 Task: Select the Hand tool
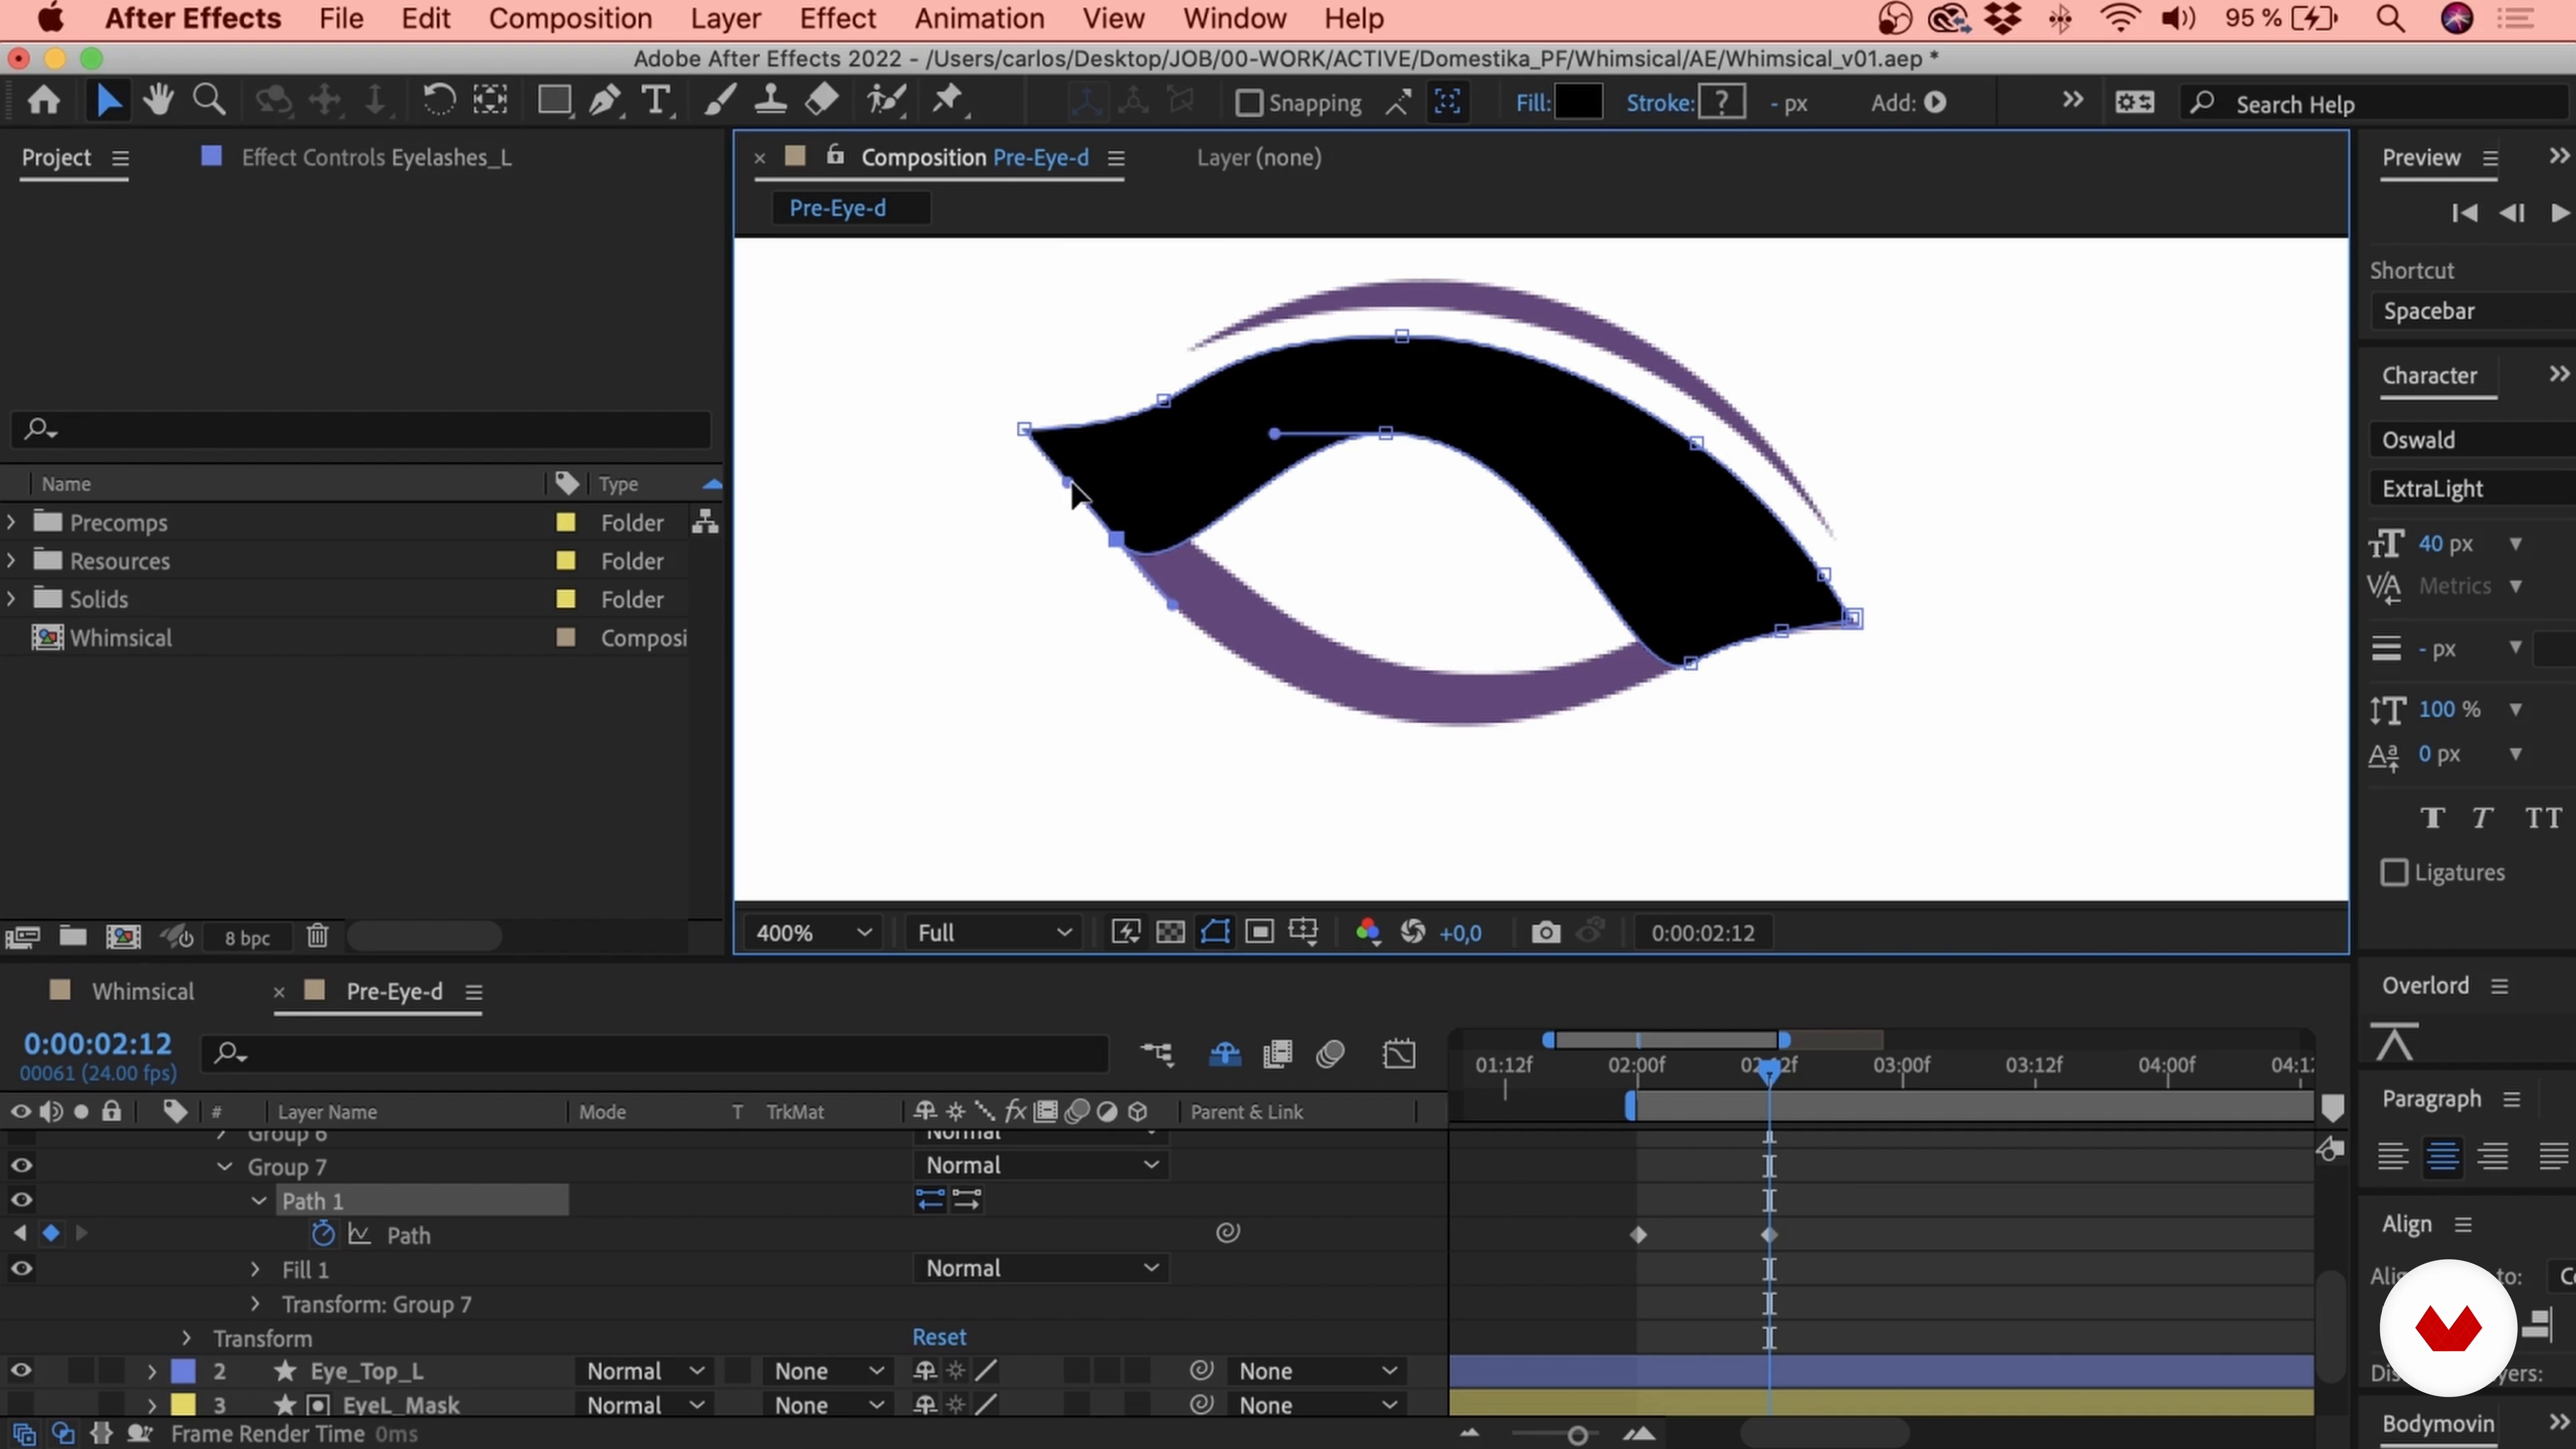[x=157, y=101]
